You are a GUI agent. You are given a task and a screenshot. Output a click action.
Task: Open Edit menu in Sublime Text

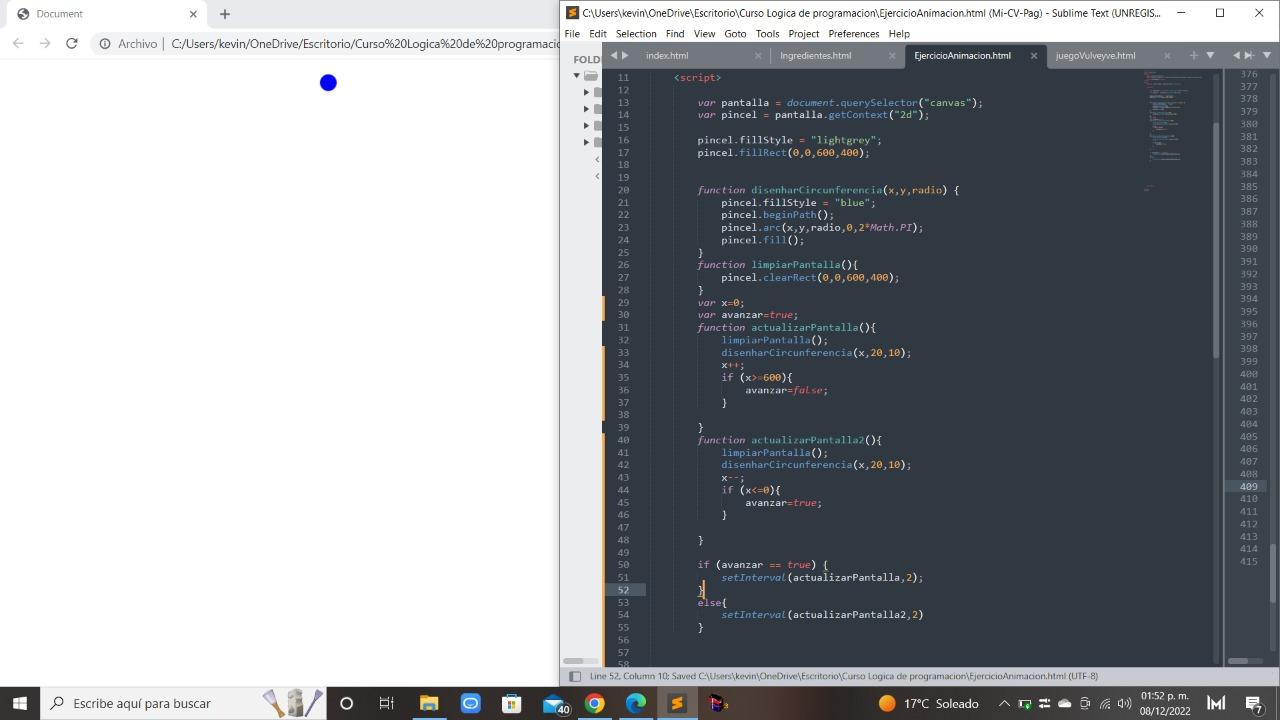(x=598, y=33)
